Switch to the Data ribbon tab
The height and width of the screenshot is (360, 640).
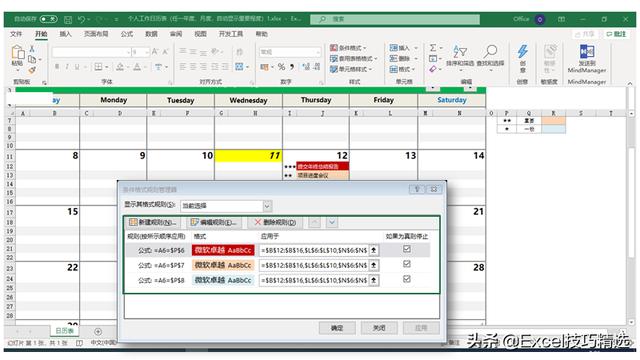(151, 34)
